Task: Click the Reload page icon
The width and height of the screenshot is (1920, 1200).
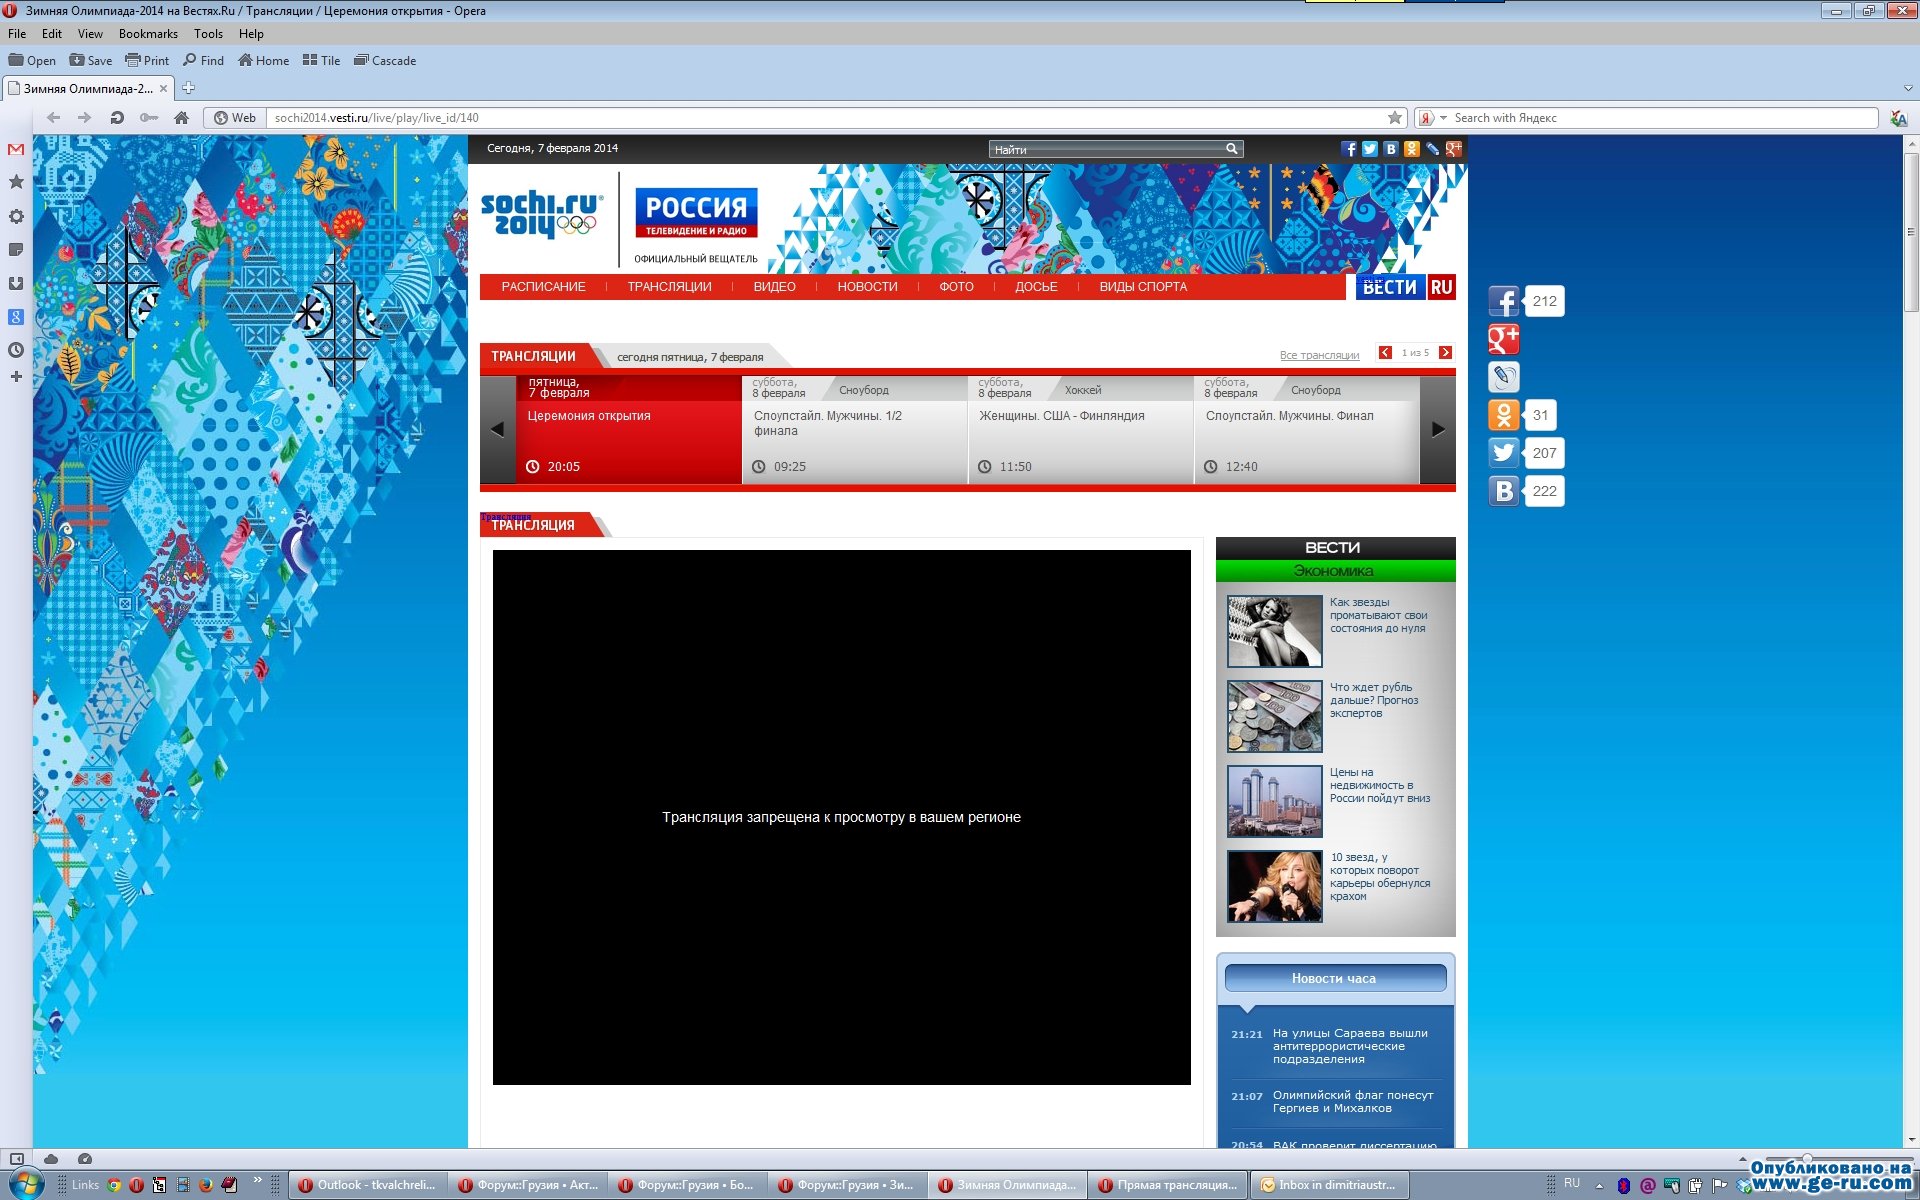Action: [x=117, y=118]
